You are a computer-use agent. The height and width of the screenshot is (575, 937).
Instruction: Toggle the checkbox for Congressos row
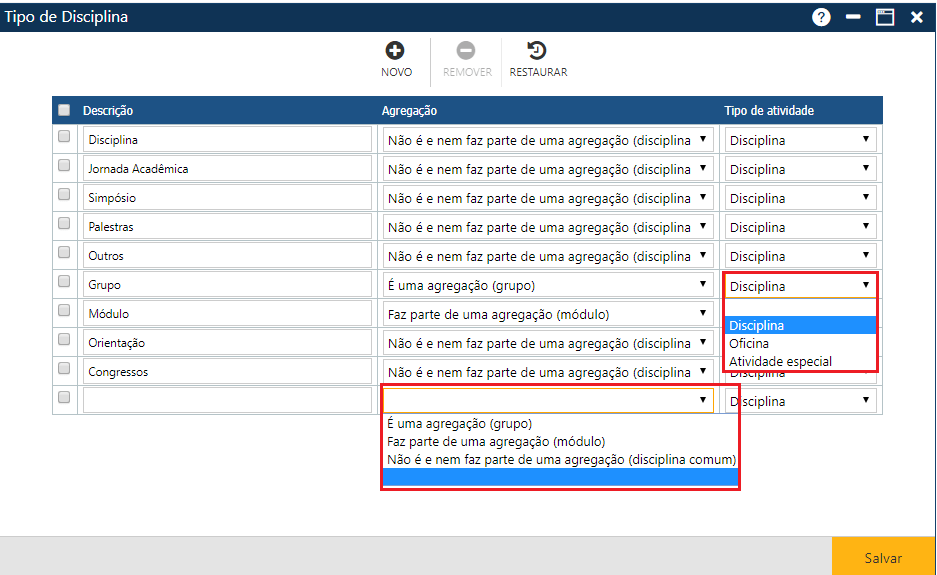coord(64,368)
